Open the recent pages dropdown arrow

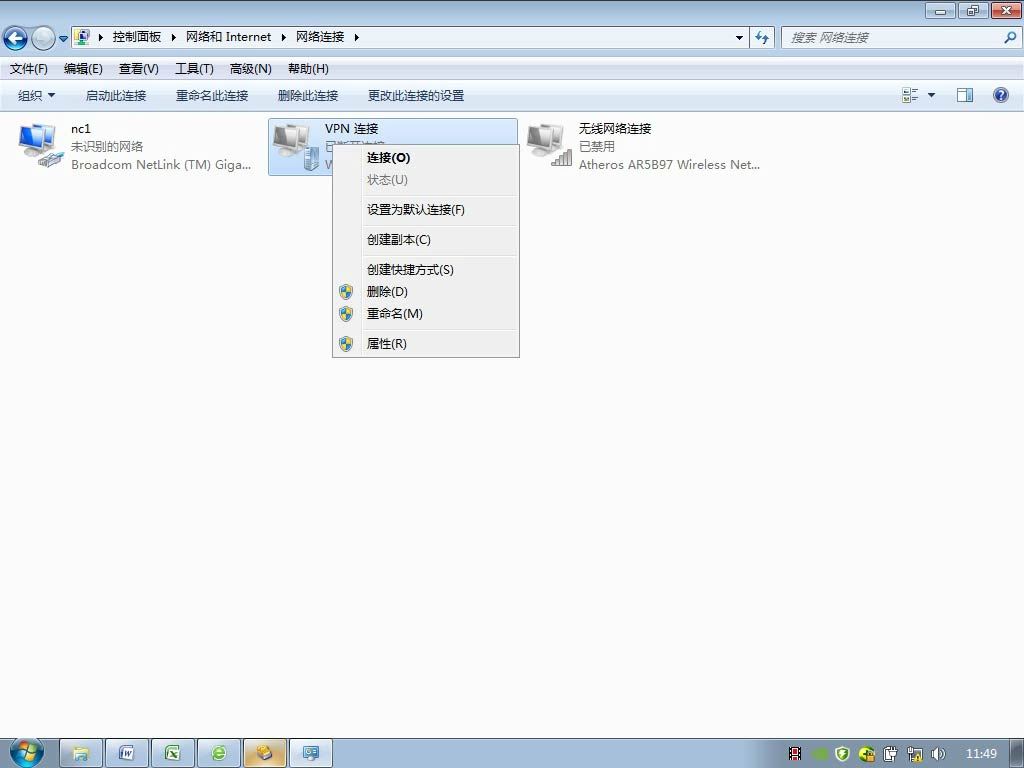63,39
